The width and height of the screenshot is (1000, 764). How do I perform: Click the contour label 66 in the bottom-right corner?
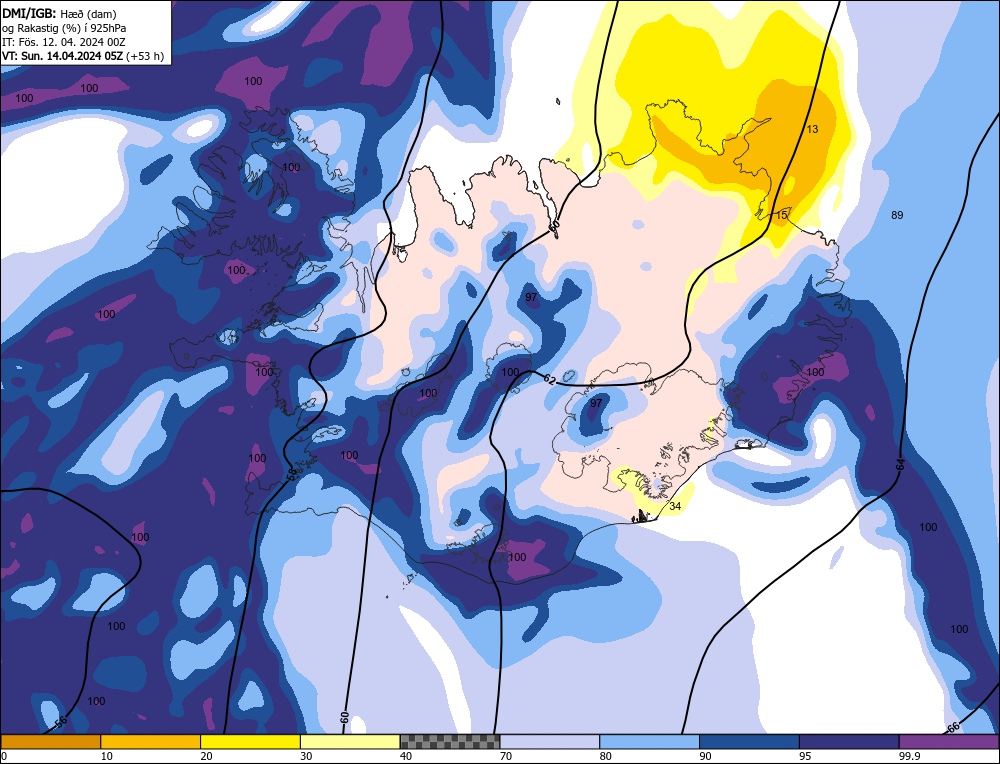tap(953, 727)
